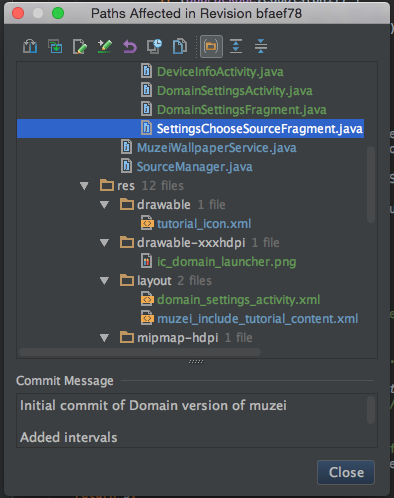Click 'Added intervals' commit message line
The image size is (394, 498).
point(69,437)
